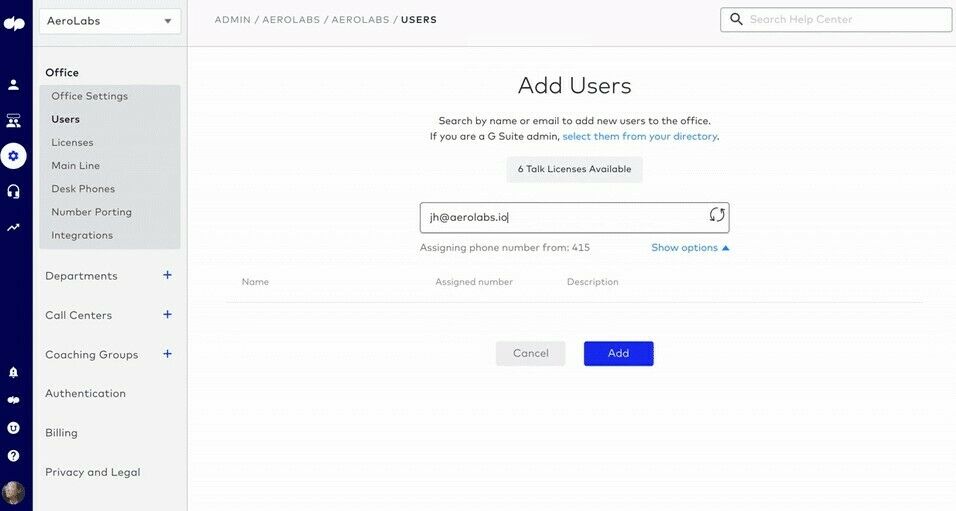Viewport: 956px width, 511px height.
Task: Click the search magnifier icon
Action: click(x=737, y=19)
